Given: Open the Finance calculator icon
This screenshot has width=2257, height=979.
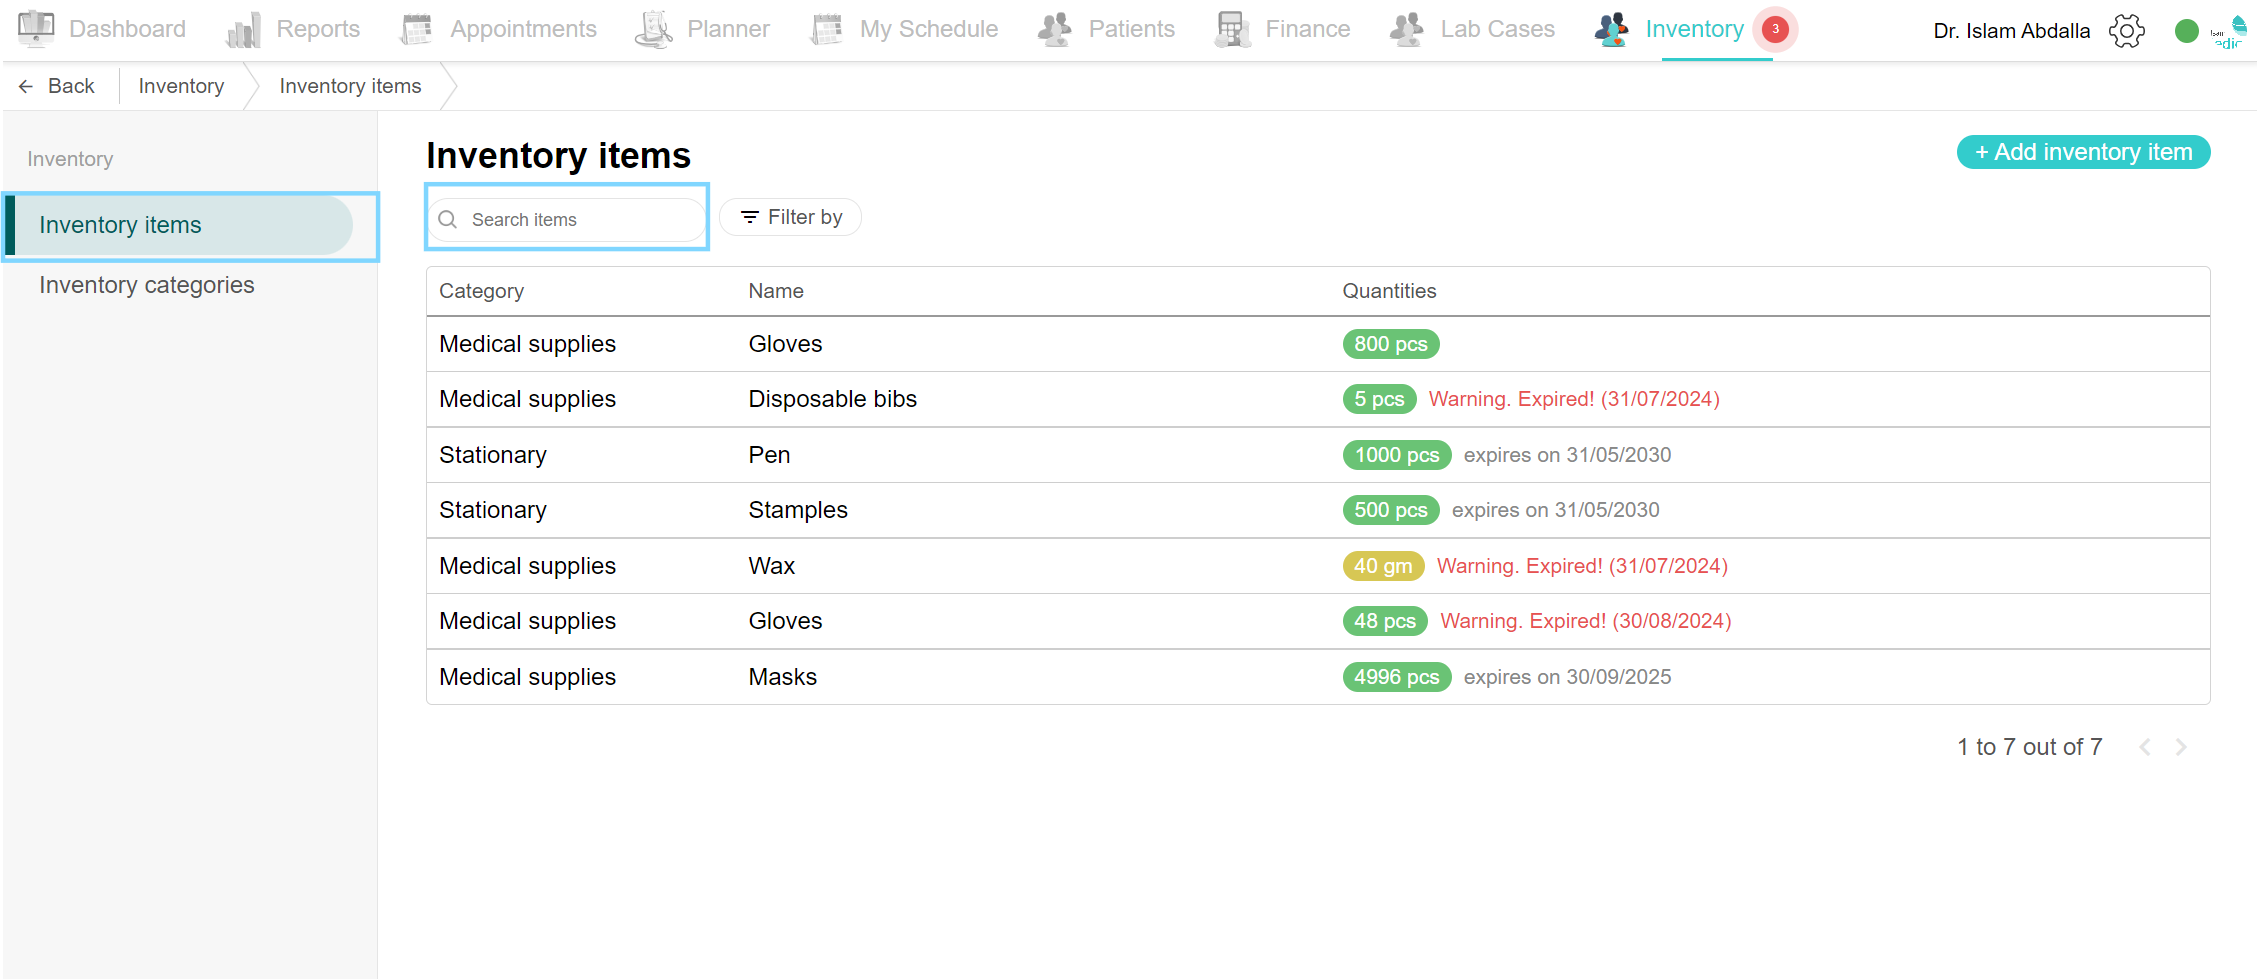Looking at the screenshot, I should click(1232, 30).
